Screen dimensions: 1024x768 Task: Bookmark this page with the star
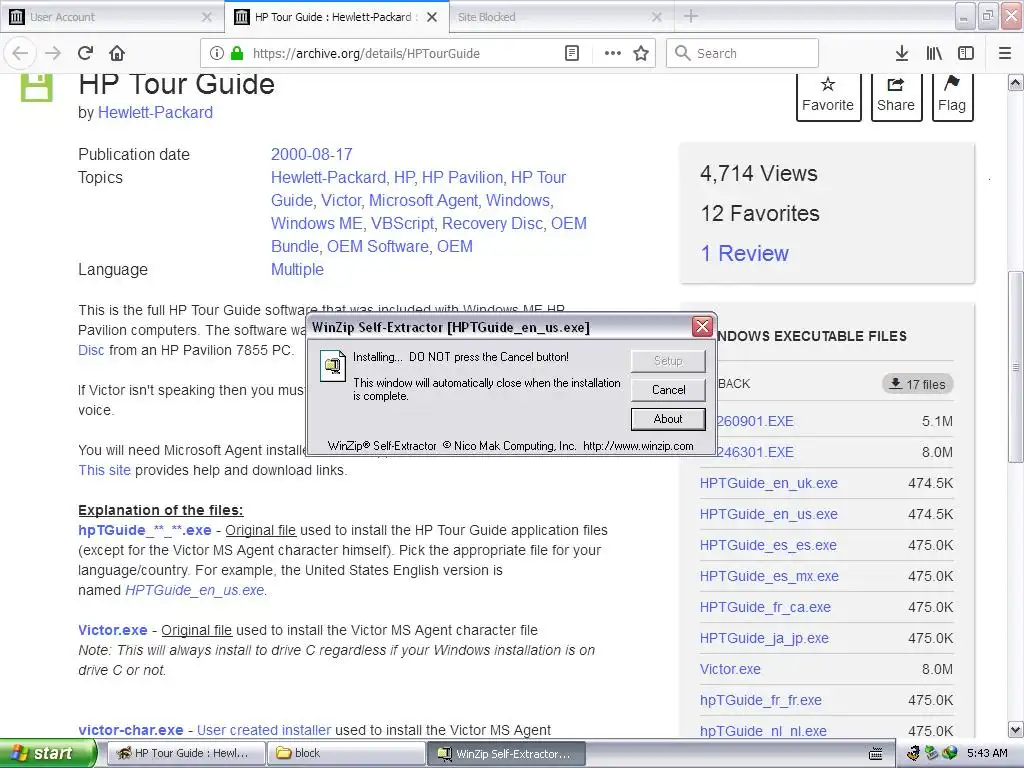(641, 53)
